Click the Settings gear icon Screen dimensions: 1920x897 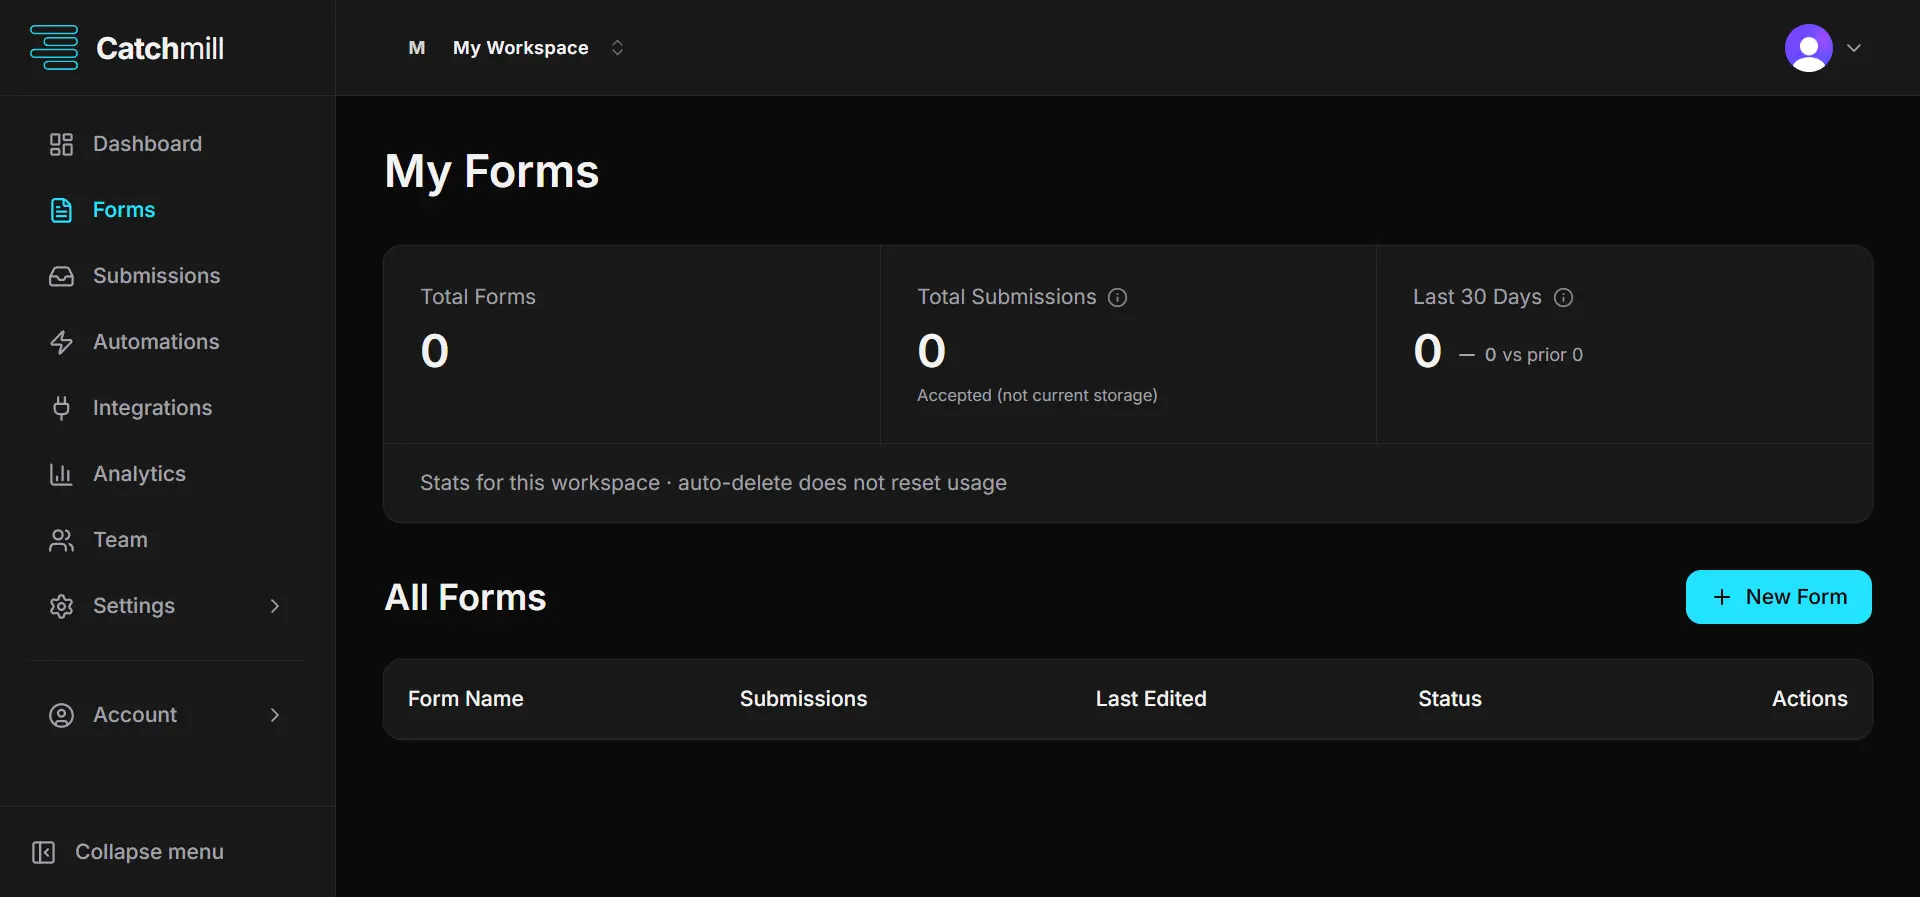coord(61,606)
